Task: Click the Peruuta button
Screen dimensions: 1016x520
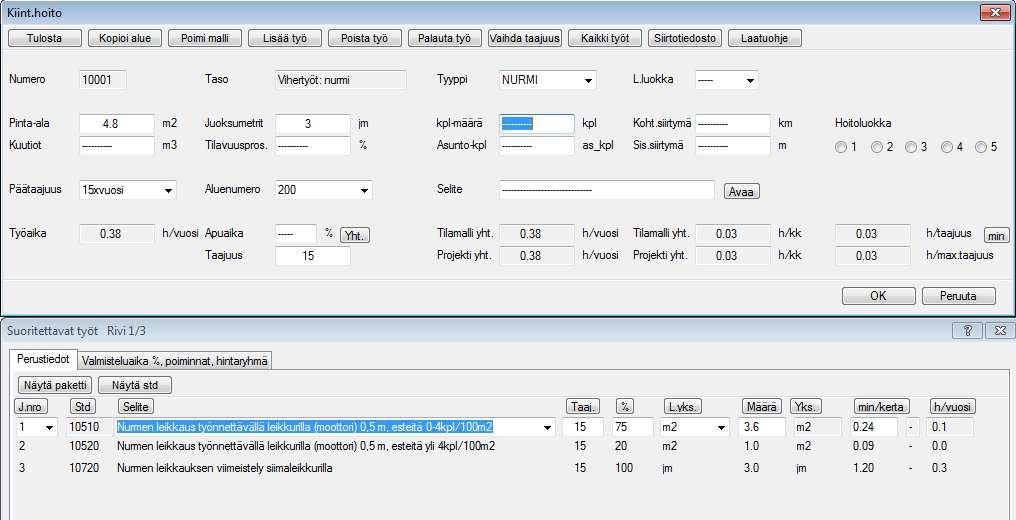Action: [958, 296]
